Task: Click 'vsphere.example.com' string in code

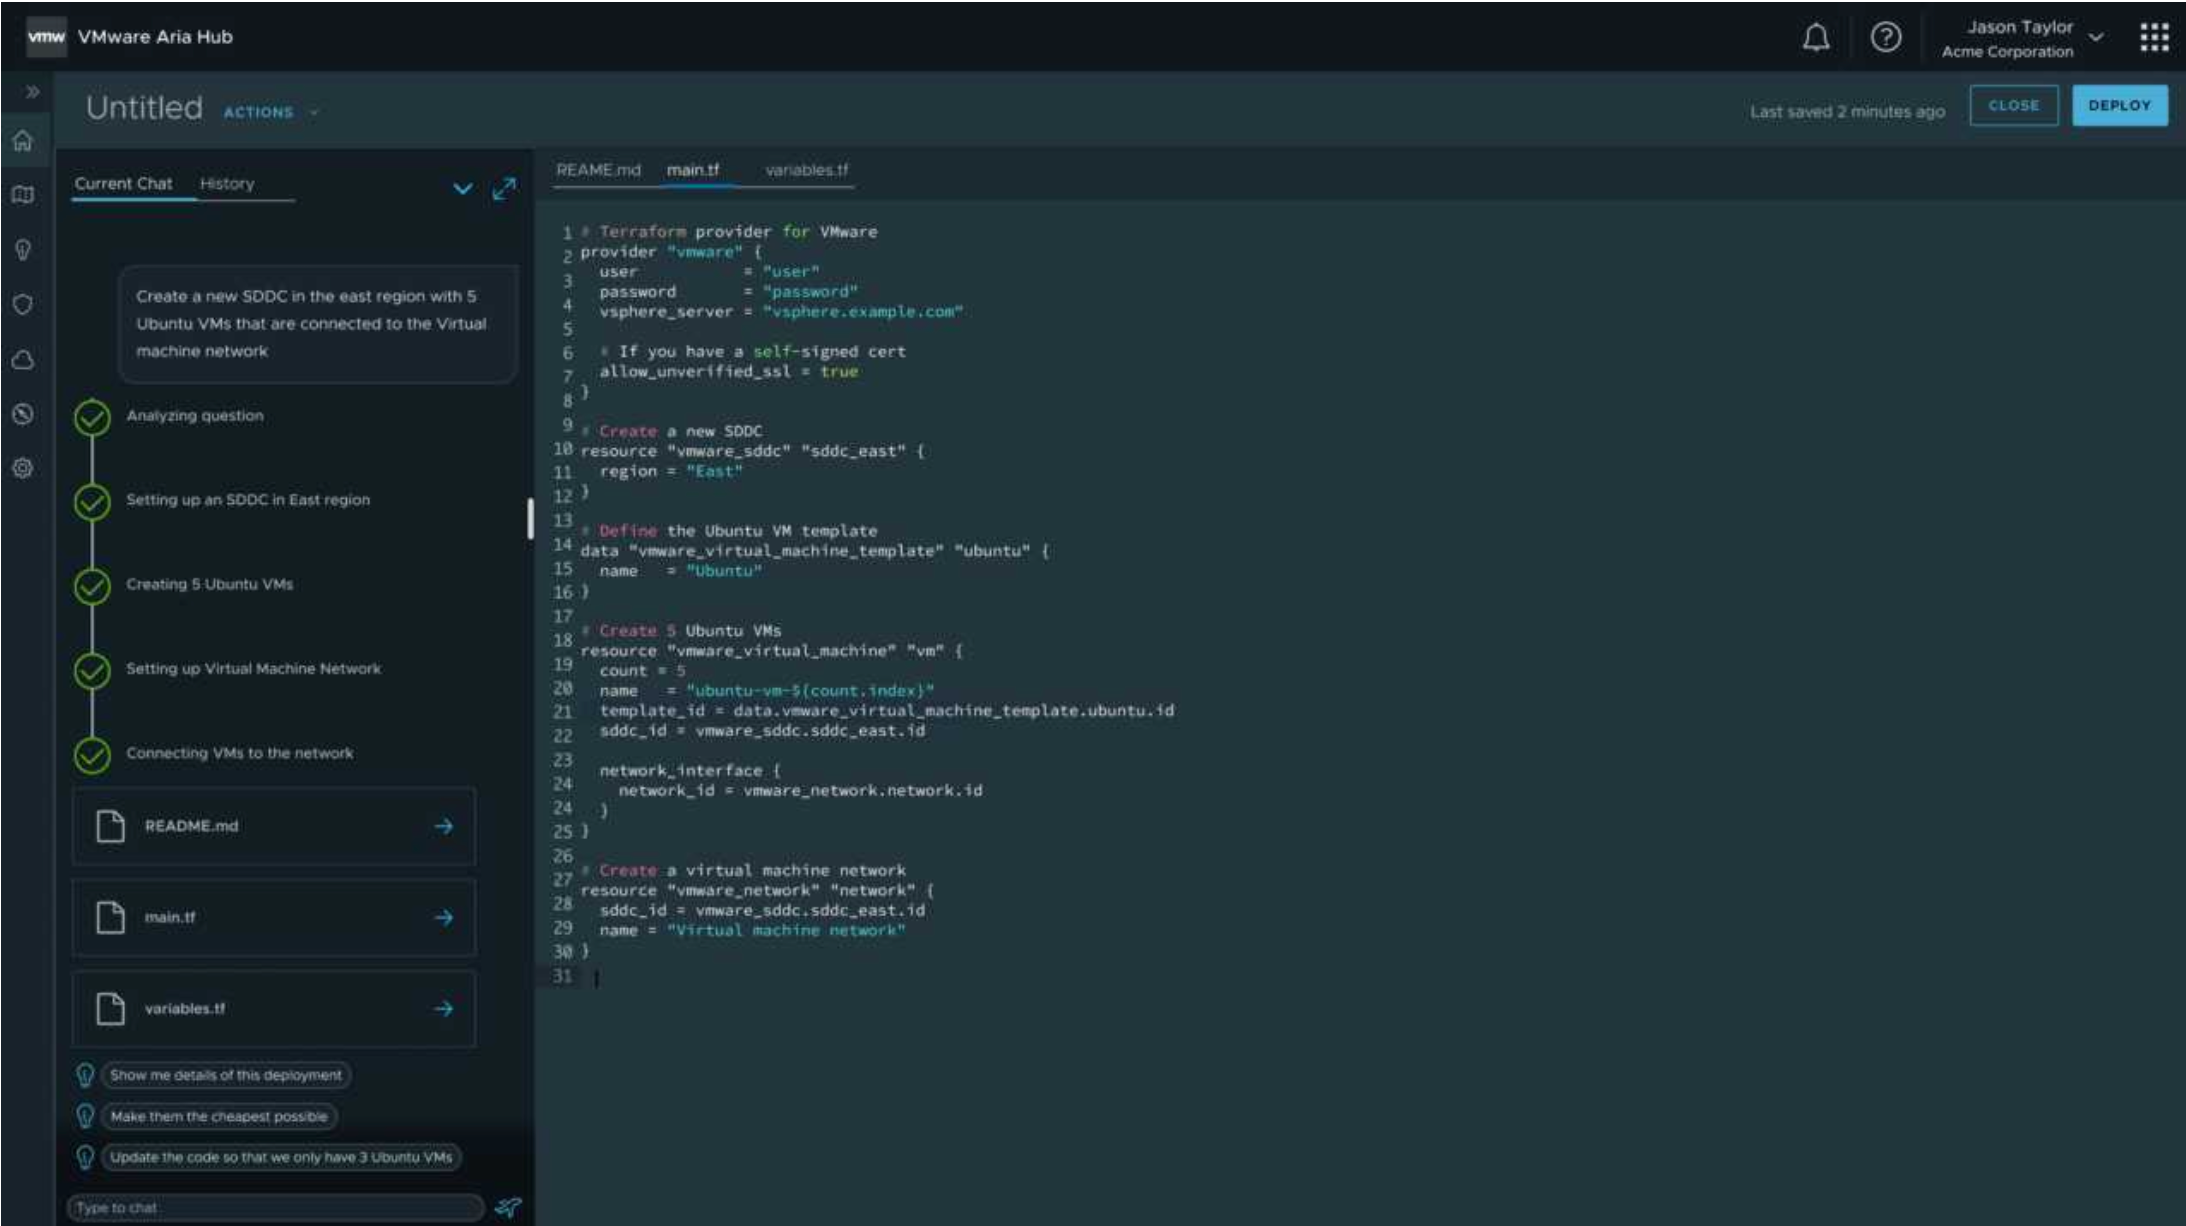Action: coord(862,312)
